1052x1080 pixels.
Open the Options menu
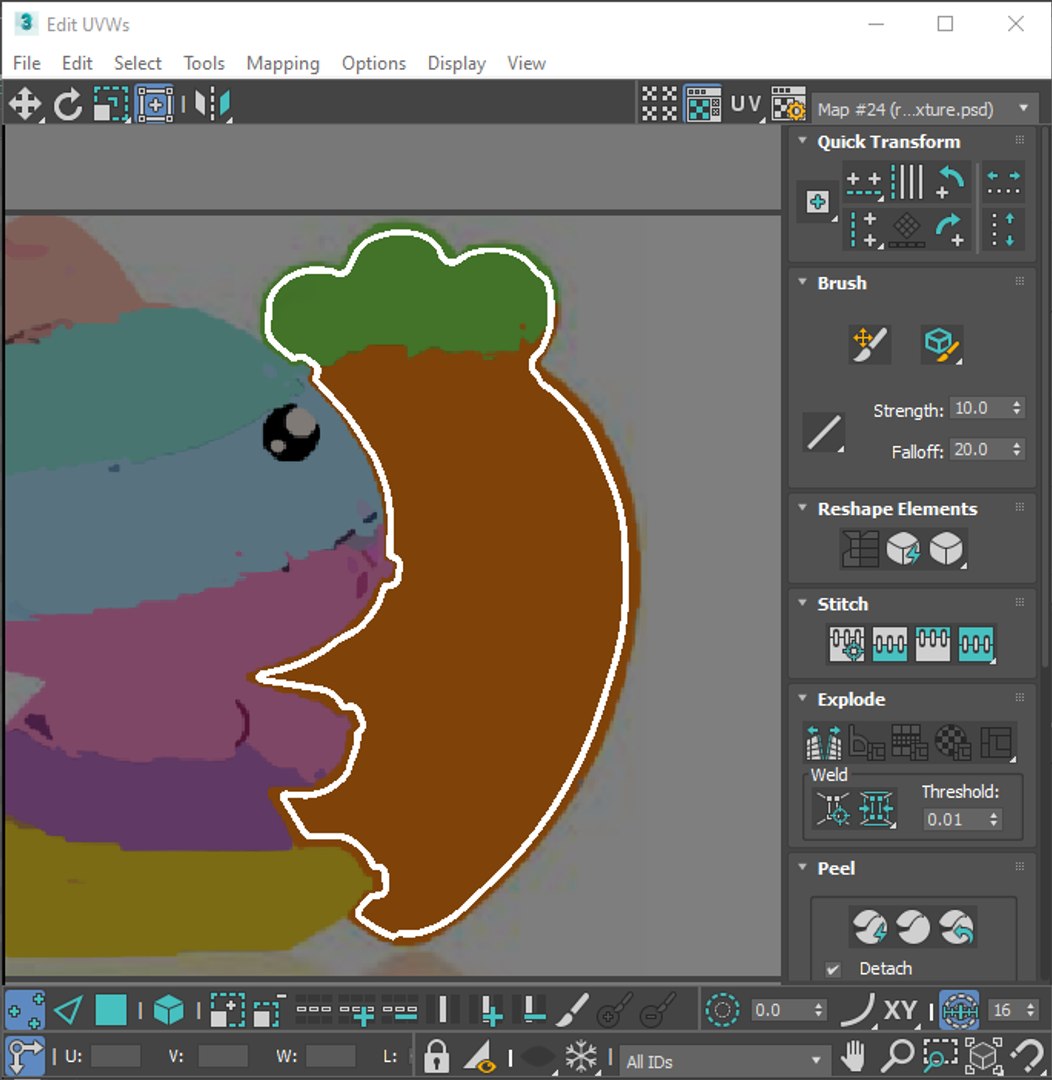click(x=374, y=63)
